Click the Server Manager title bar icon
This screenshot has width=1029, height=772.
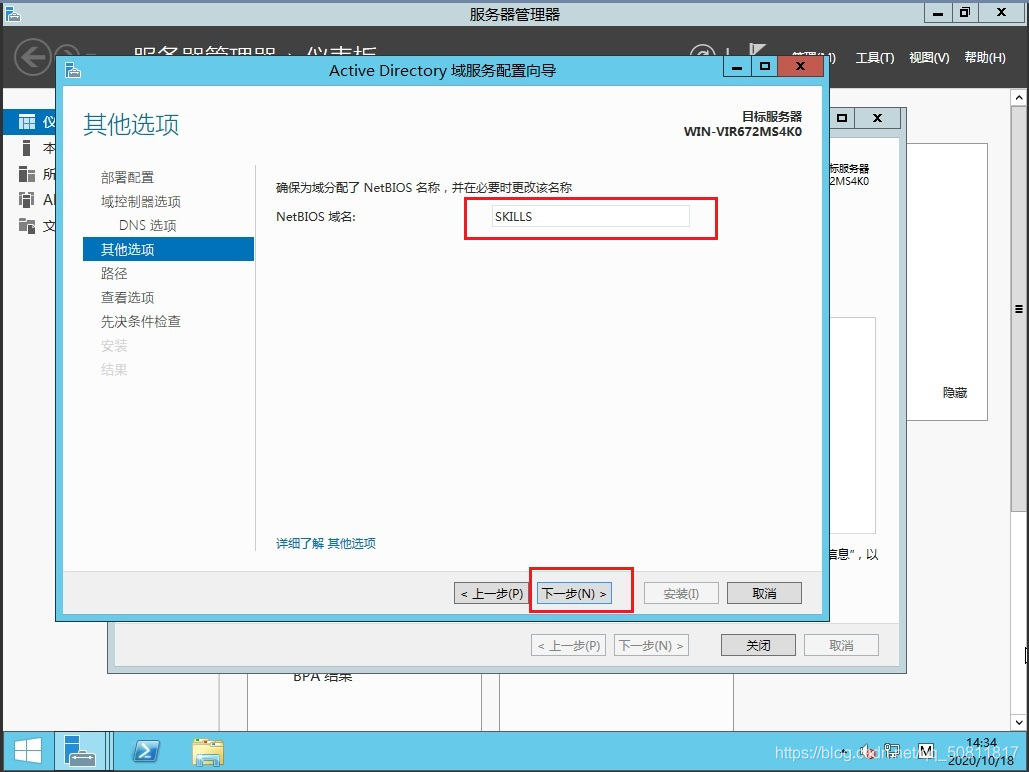(x=12, y=14)
